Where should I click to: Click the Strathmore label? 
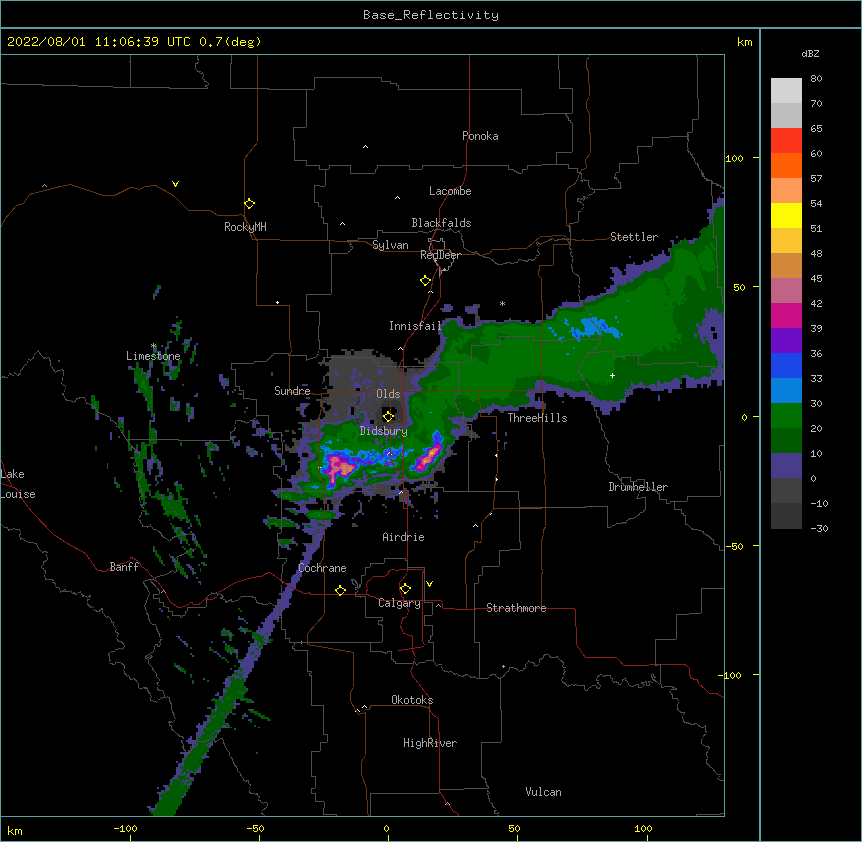click(516, 608)
